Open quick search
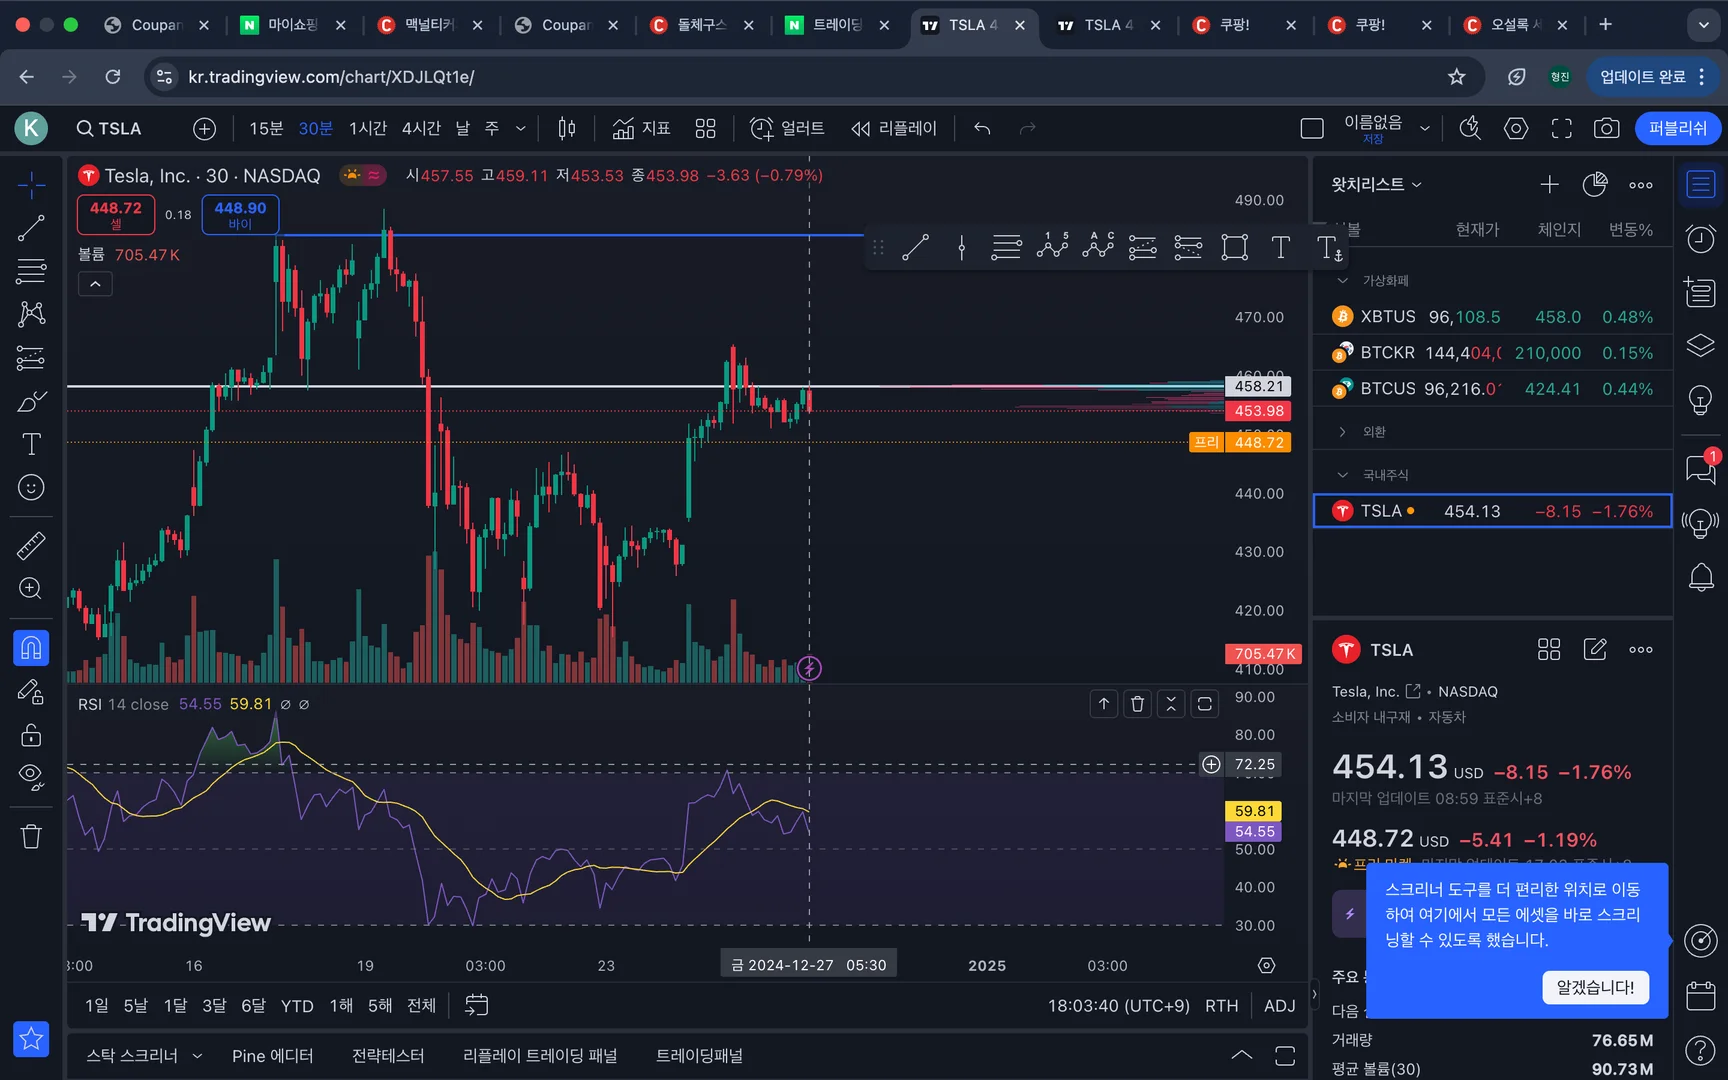1728x1080 pixels. click(x=1469, y=128)
